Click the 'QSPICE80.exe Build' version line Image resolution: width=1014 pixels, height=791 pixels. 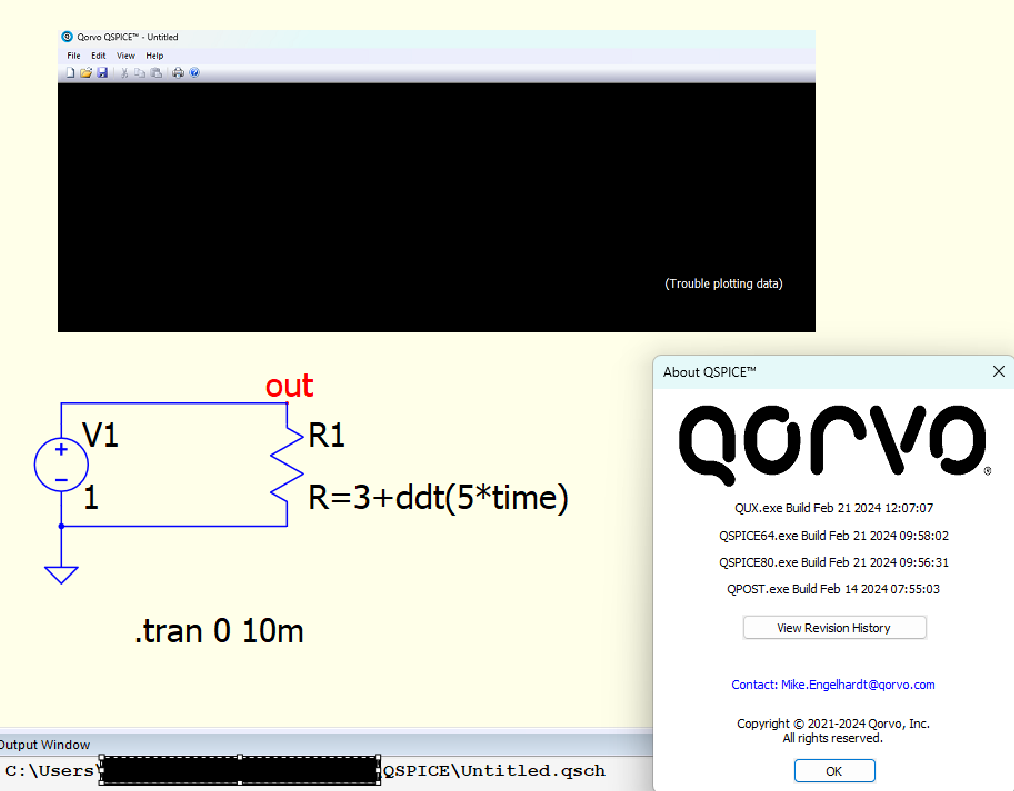pyautogui.click(x=834, y=563)
